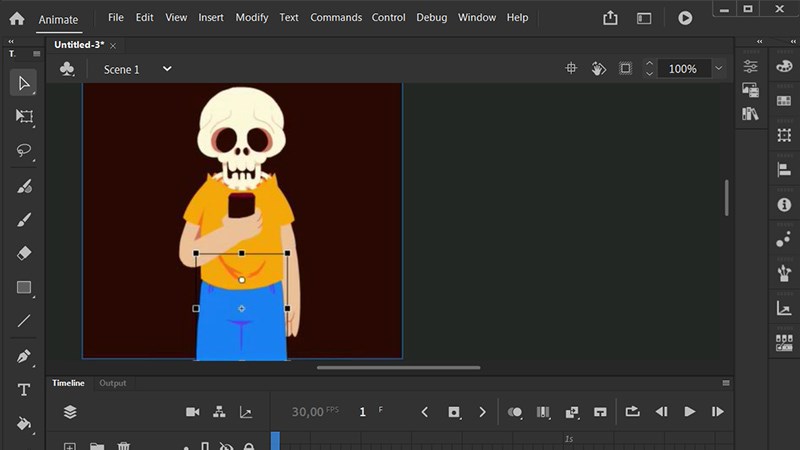Select the Lasso tool
800x450 pixels.
coord(24,150)
